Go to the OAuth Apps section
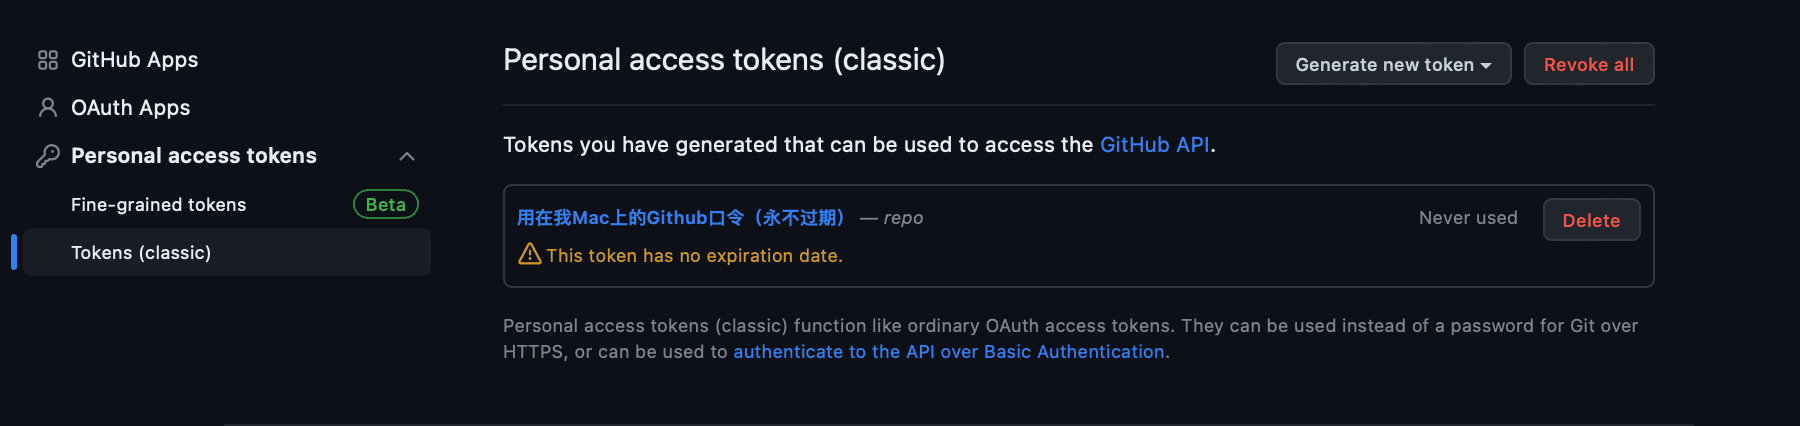Viewport: 1800px width, 426px height. (130, 108)
